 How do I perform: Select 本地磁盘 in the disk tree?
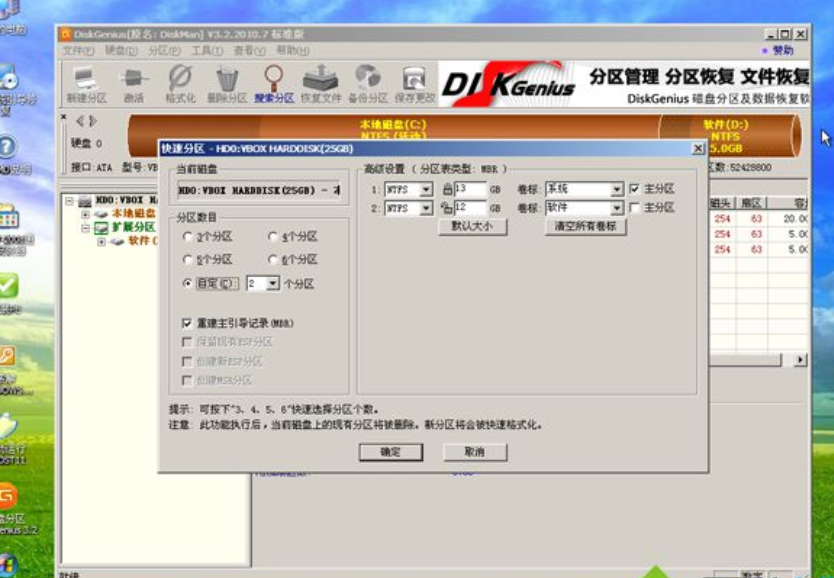[x=134, y=213]
